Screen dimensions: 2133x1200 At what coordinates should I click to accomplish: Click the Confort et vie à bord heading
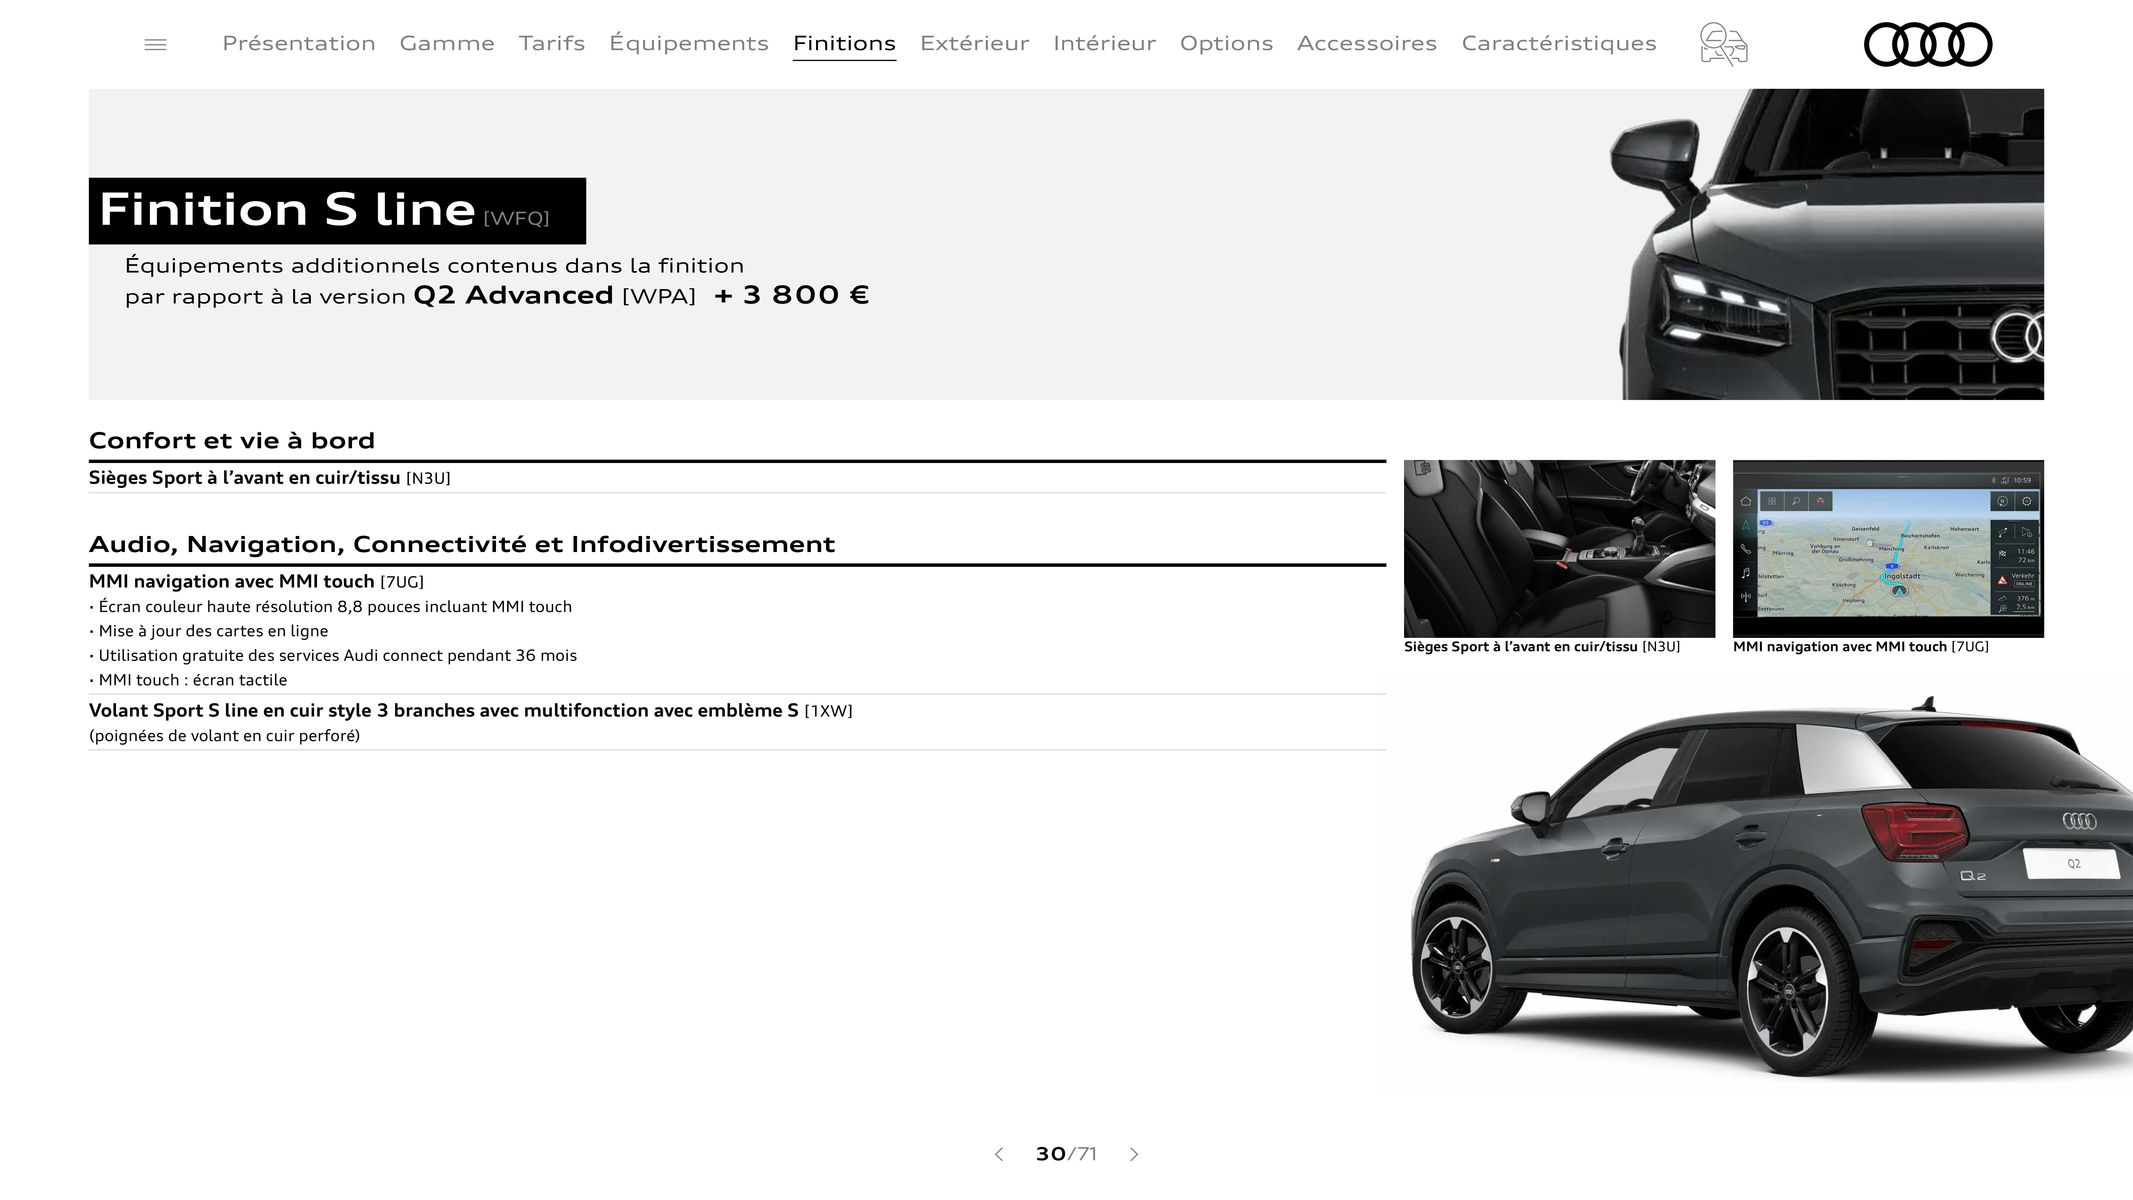pyautogui.click(x=232, y=441)
